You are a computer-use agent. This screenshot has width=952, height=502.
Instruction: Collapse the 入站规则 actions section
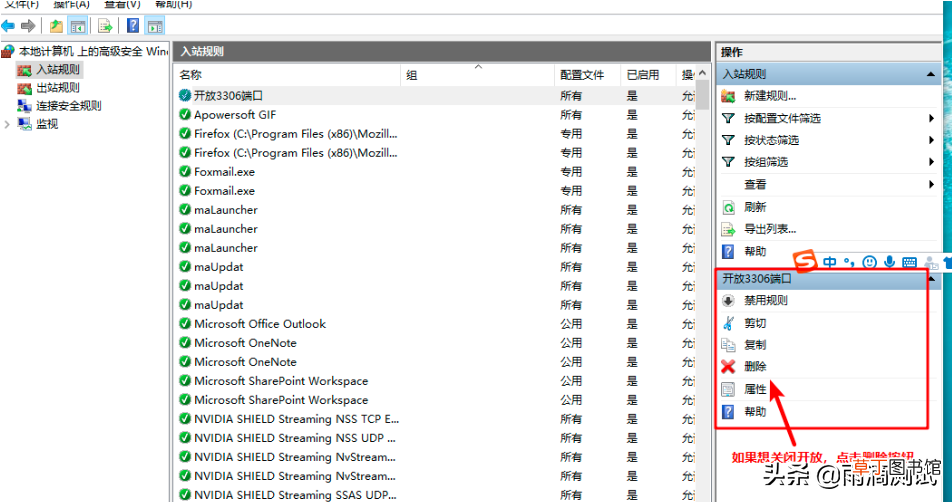[x=930, y=75]
